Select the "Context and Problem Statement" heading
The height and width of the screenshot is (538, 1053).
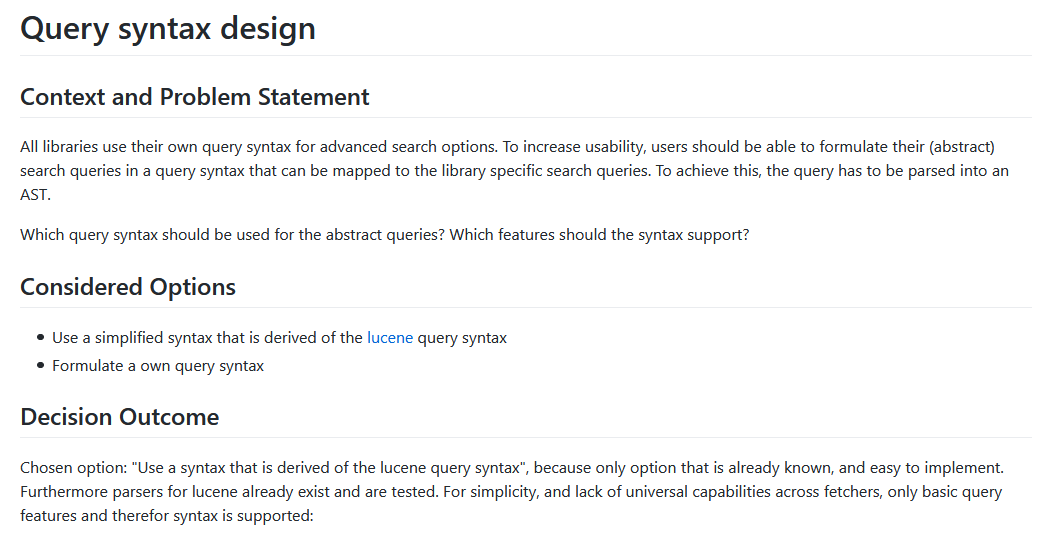[x=195, y=97]
